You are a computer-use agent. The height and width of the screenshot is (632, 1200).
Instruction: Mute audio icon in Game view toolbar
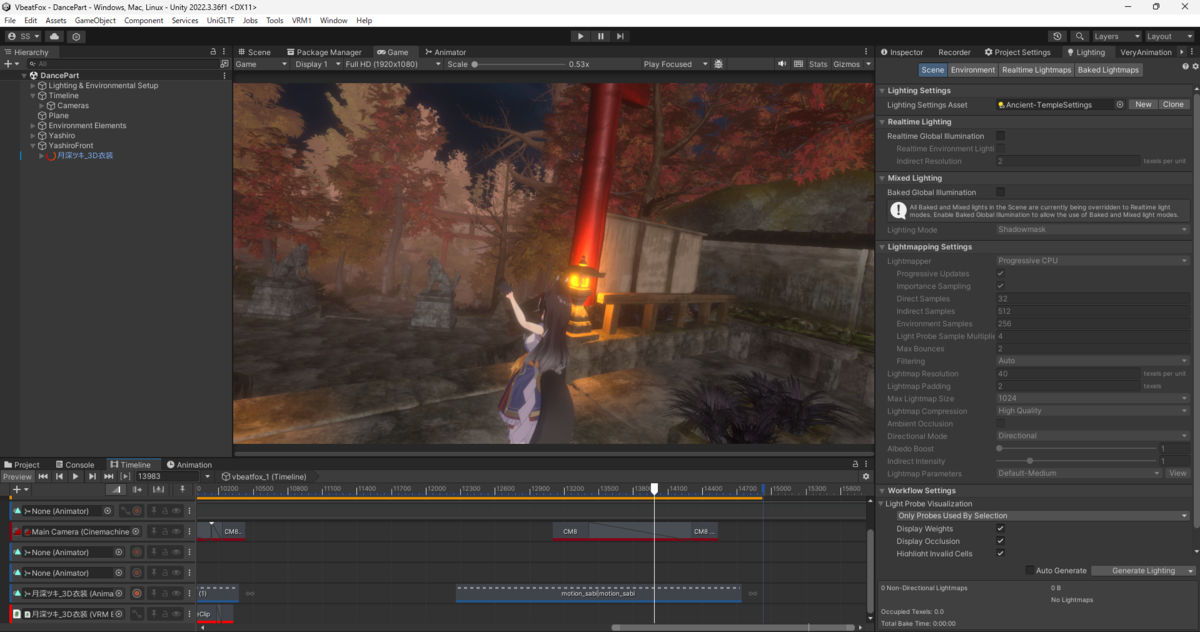click(x=782, y=64)
